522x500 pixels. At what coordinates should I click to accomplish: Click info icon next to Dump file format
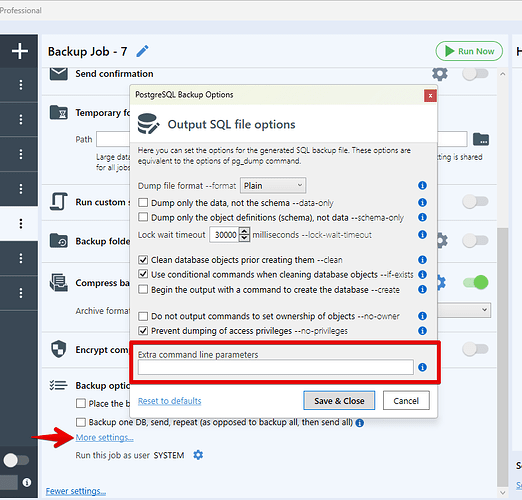[422, 185]
